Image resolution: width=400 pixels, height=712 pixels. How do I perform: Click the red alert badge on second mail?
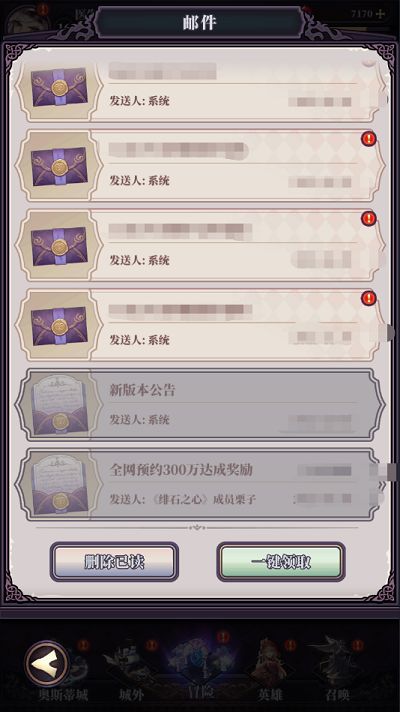click(x=369, y=139)
